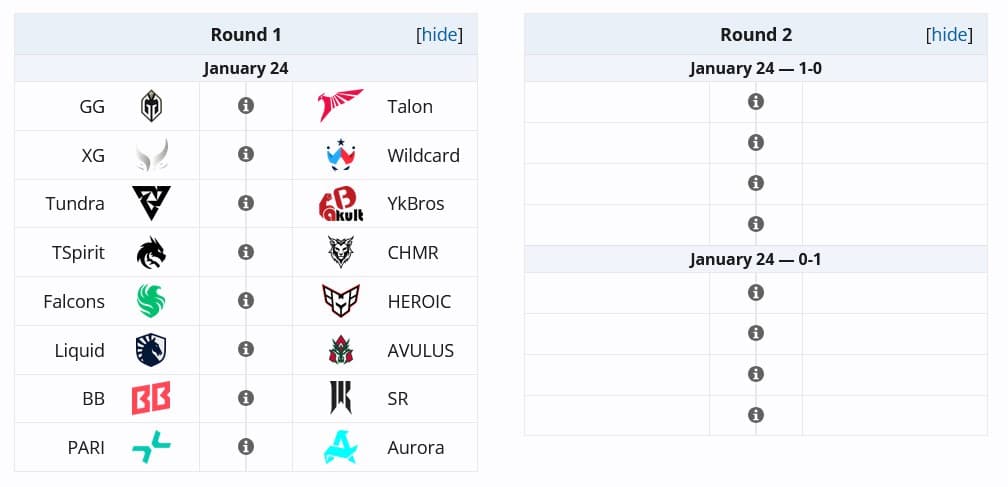
Task: Click the Talon team logo
Action: click(341, 106)
